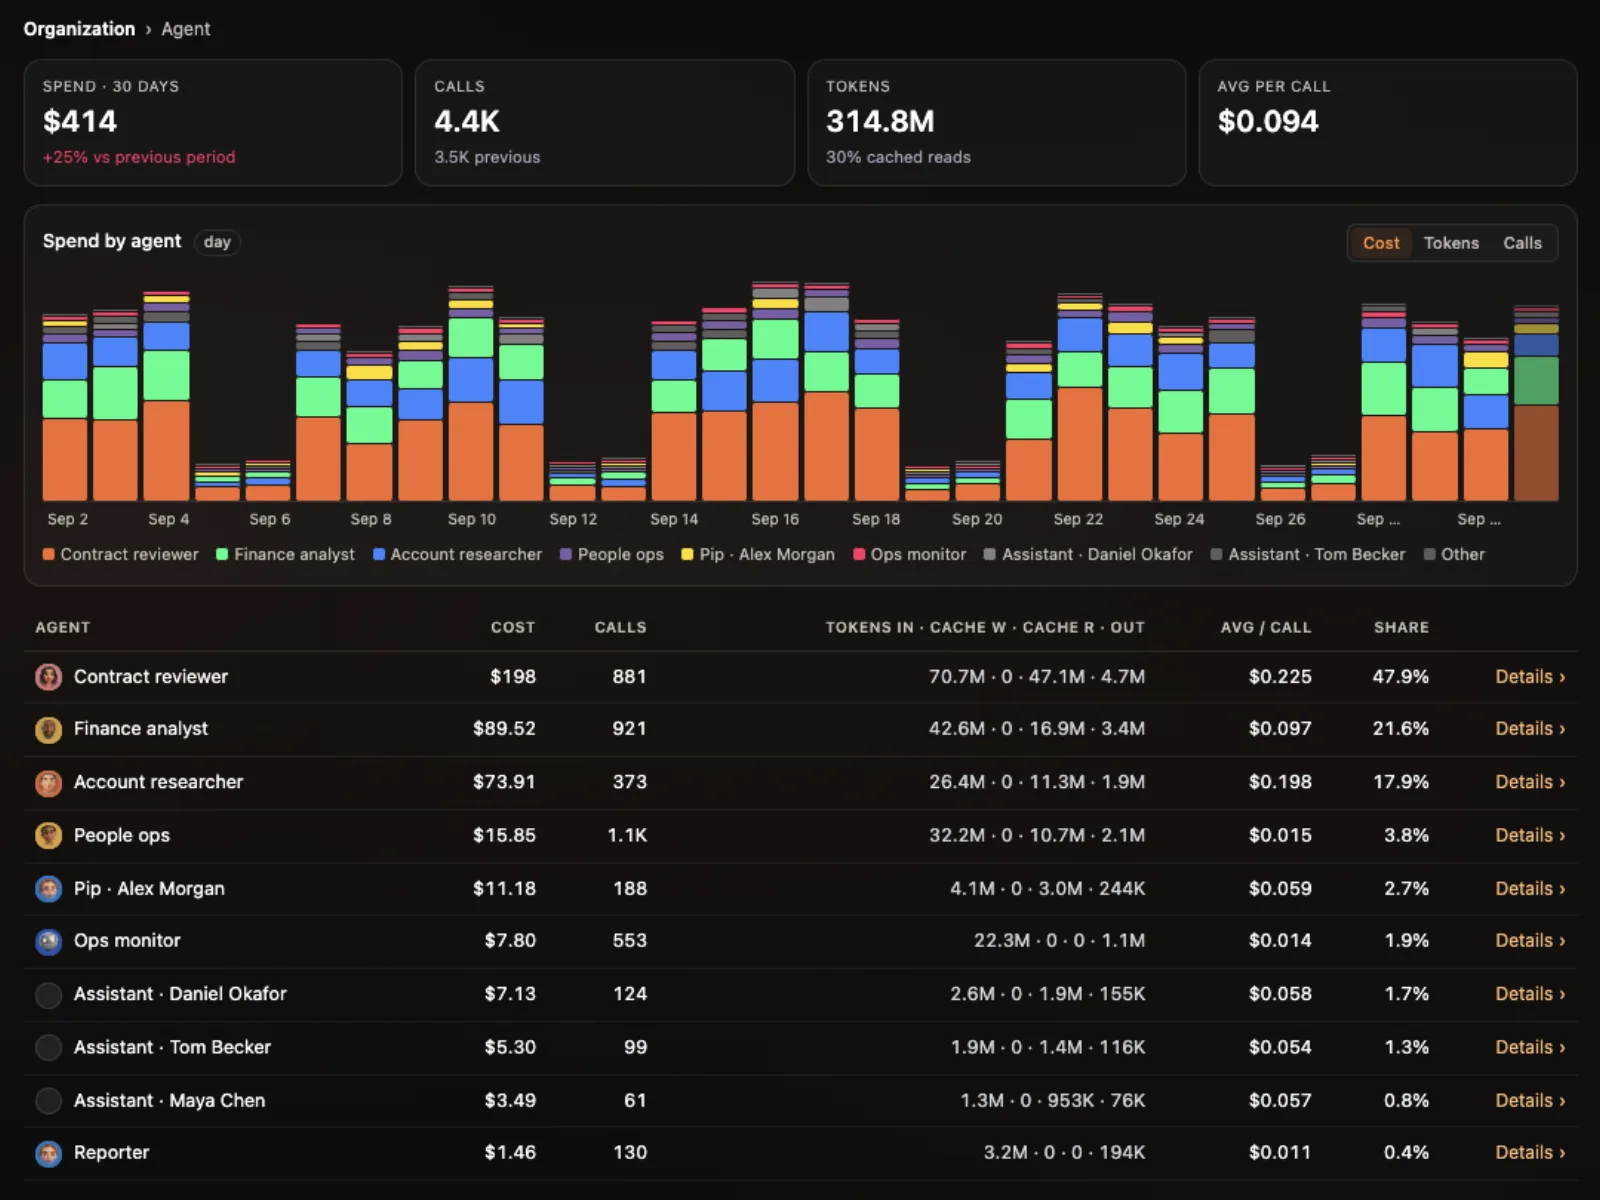Open Details for People ops
Image resolution: width=1600 pixels, height=1200 pixels.
pyautogui.click(x=1530, y=835)
